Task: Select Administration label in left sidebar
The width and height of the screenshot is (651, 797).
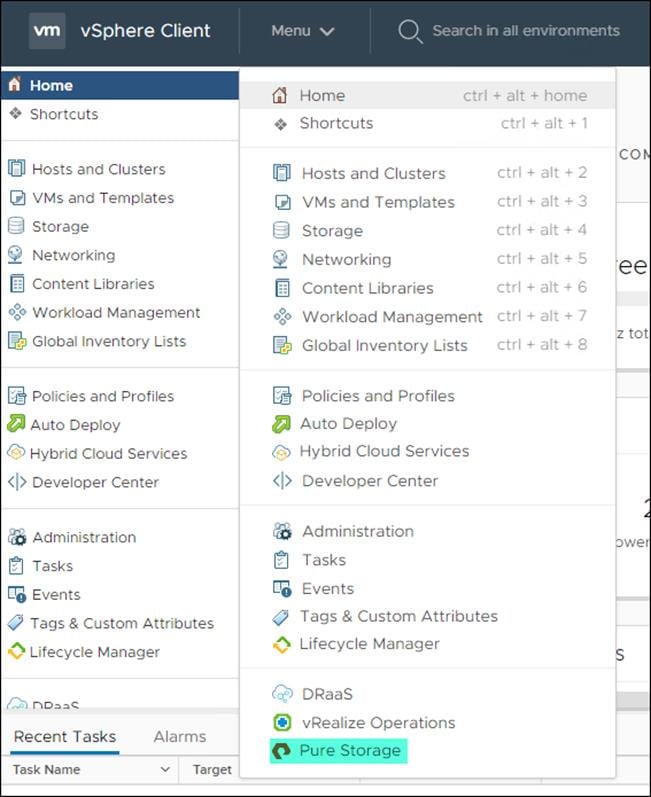Action: [x=84, y=537]
